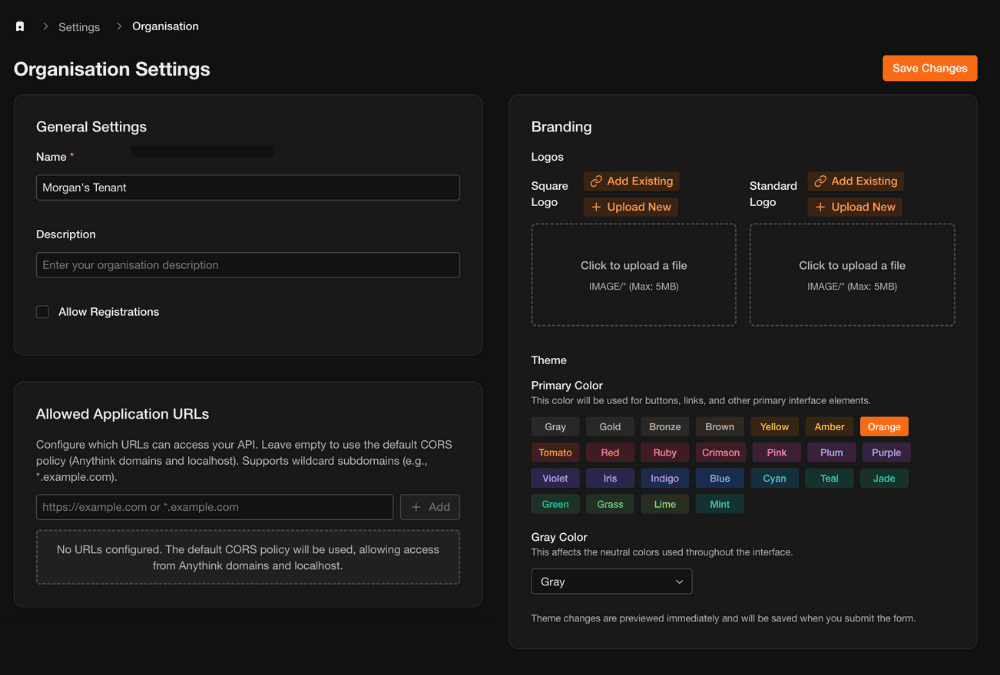1000x675 pixels.
Task: Open the Standard Logo file upload area
Action: pos(852,275)
